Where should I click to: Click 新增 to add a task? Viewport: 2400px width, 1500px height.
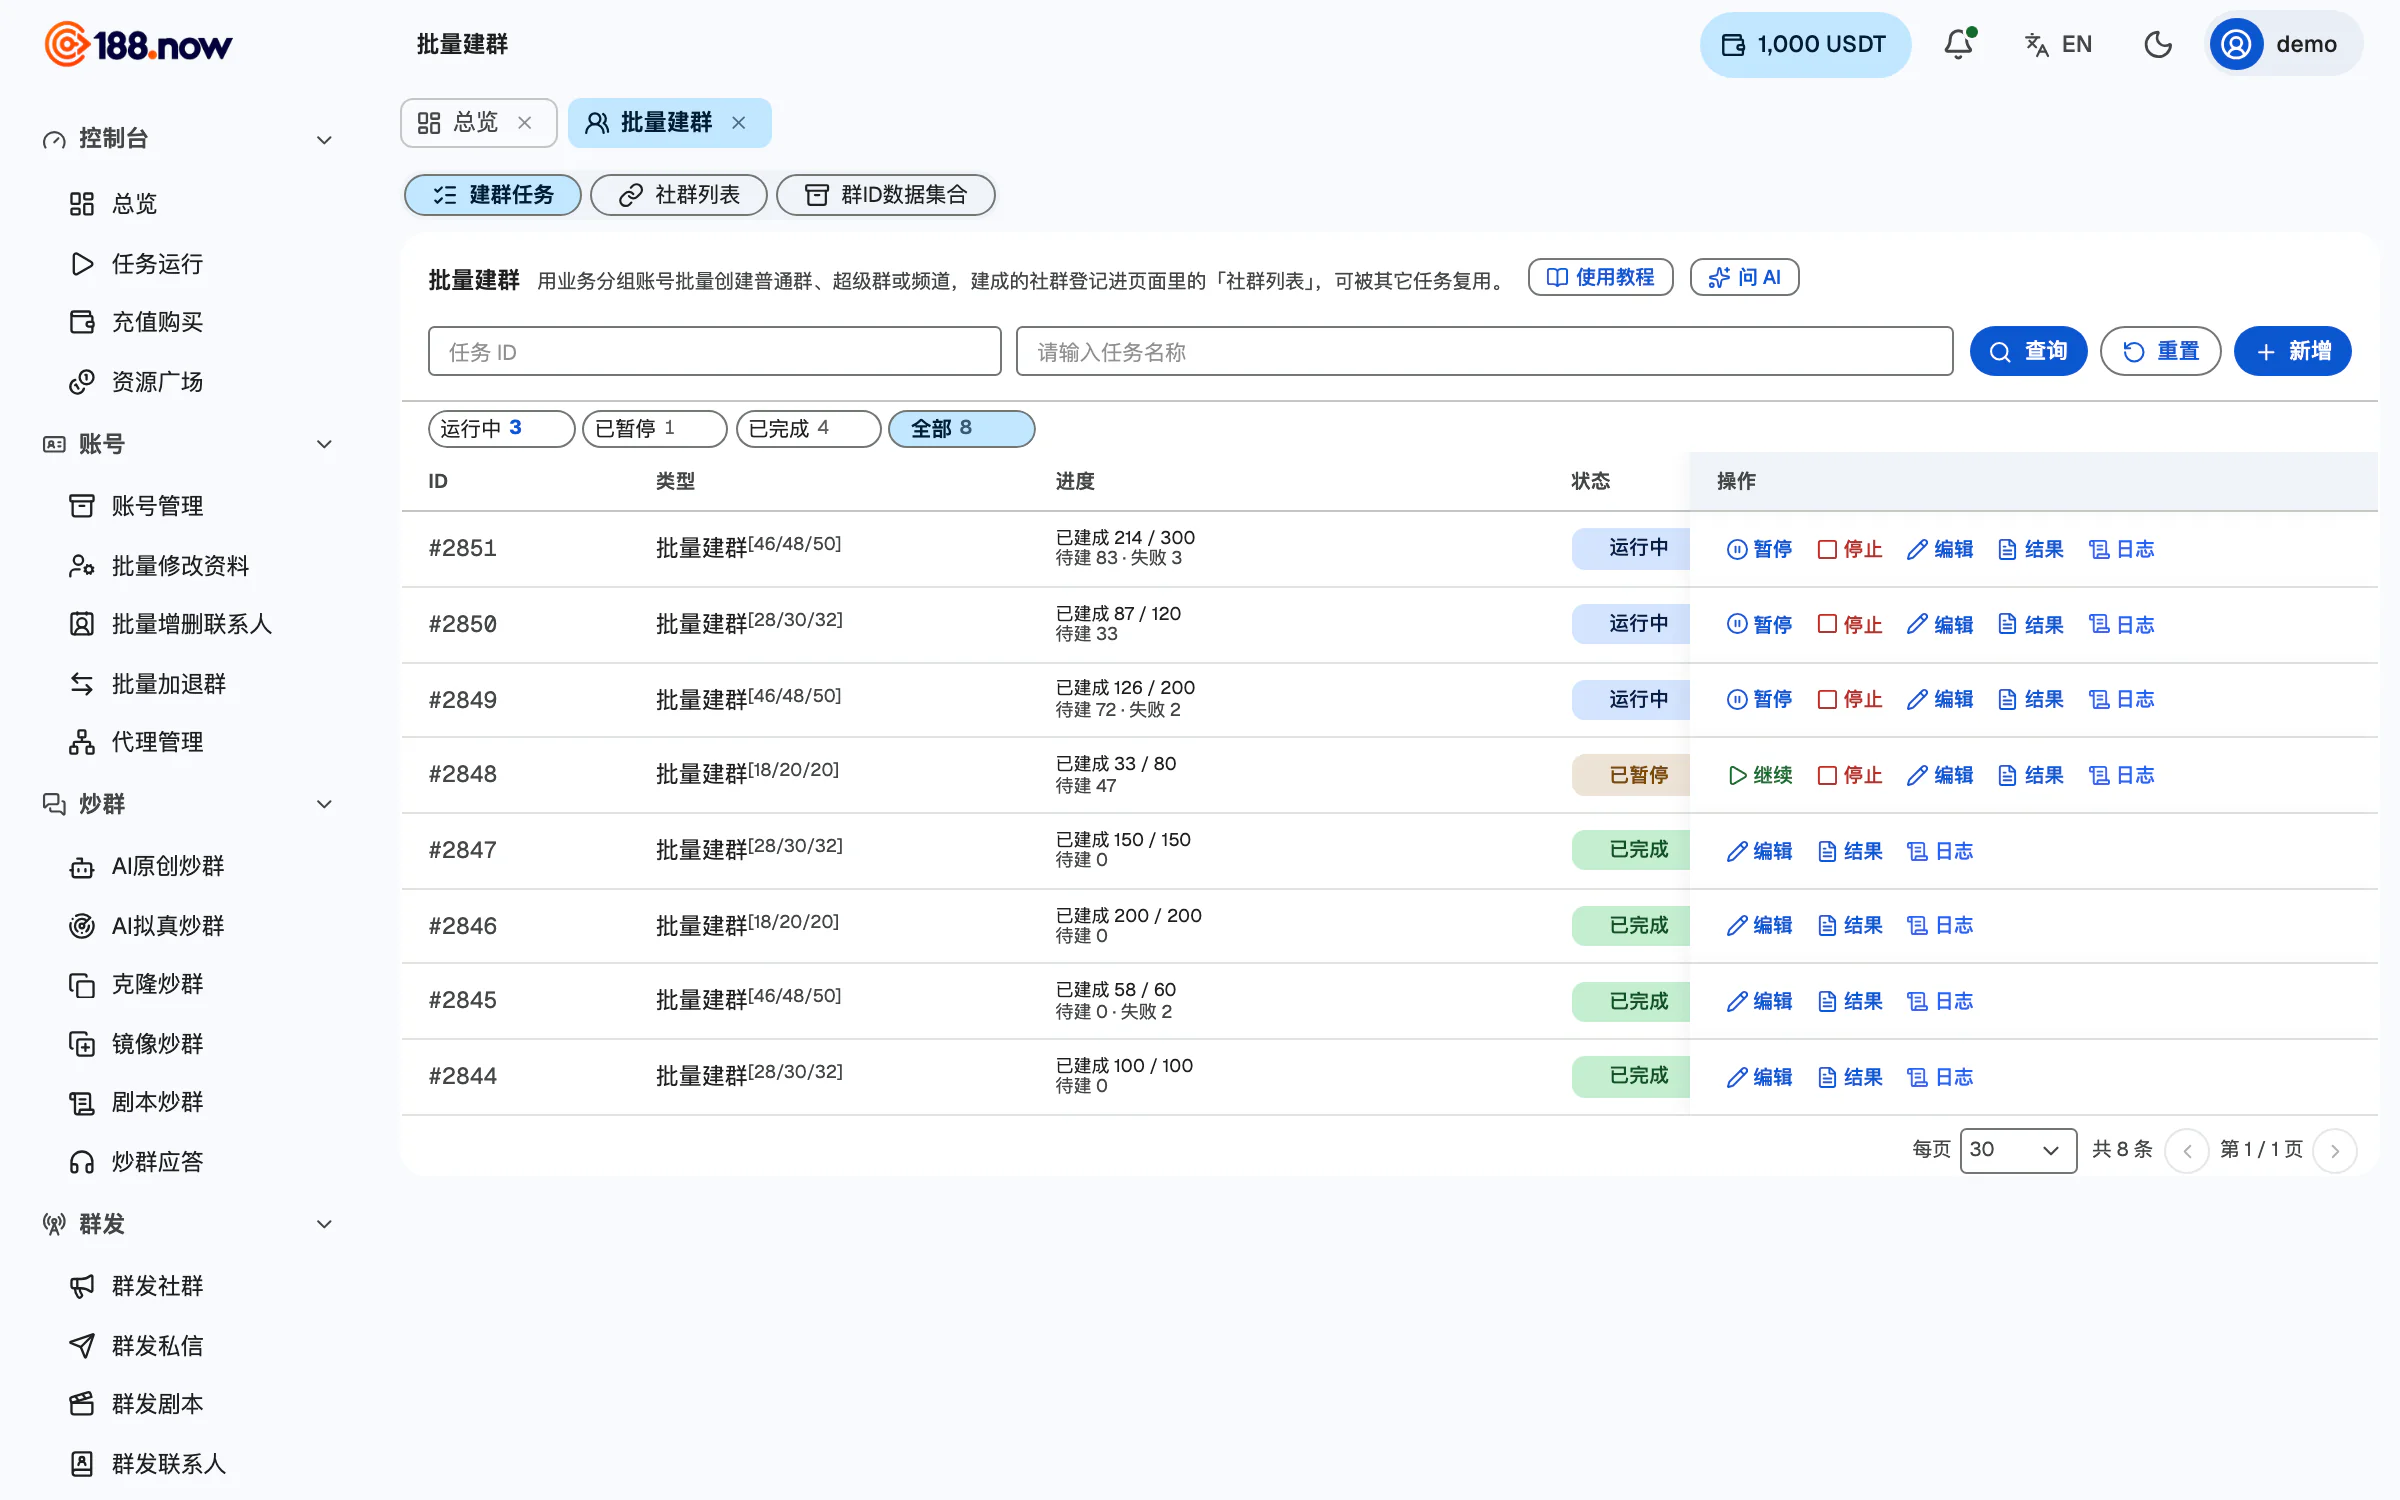tap(2292, 351)
